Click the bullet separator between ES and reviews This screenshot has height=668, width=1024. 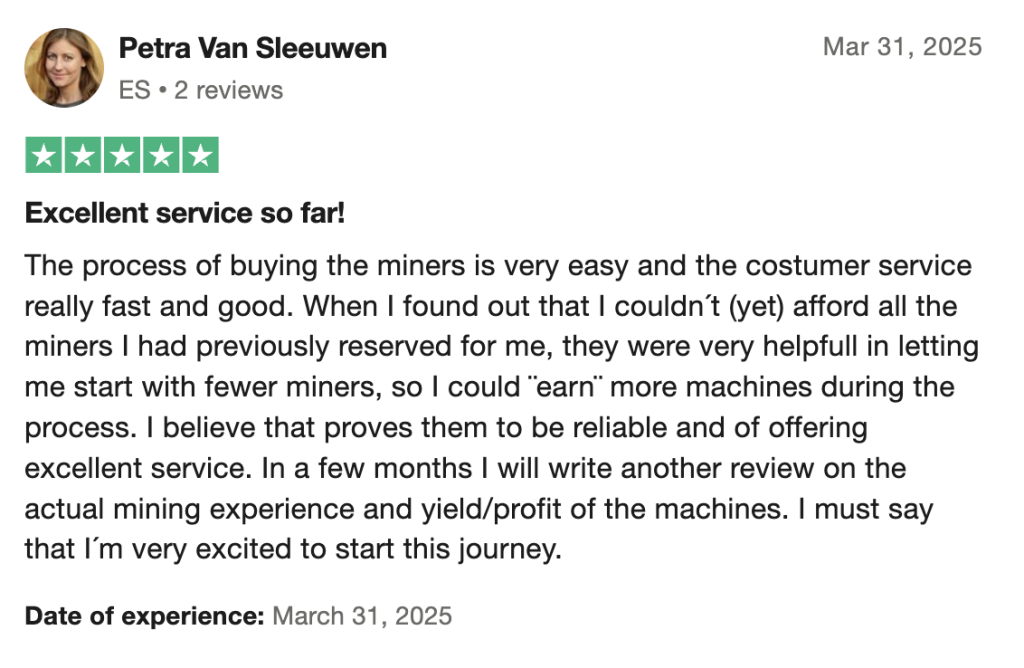click(x=163, y=90)
